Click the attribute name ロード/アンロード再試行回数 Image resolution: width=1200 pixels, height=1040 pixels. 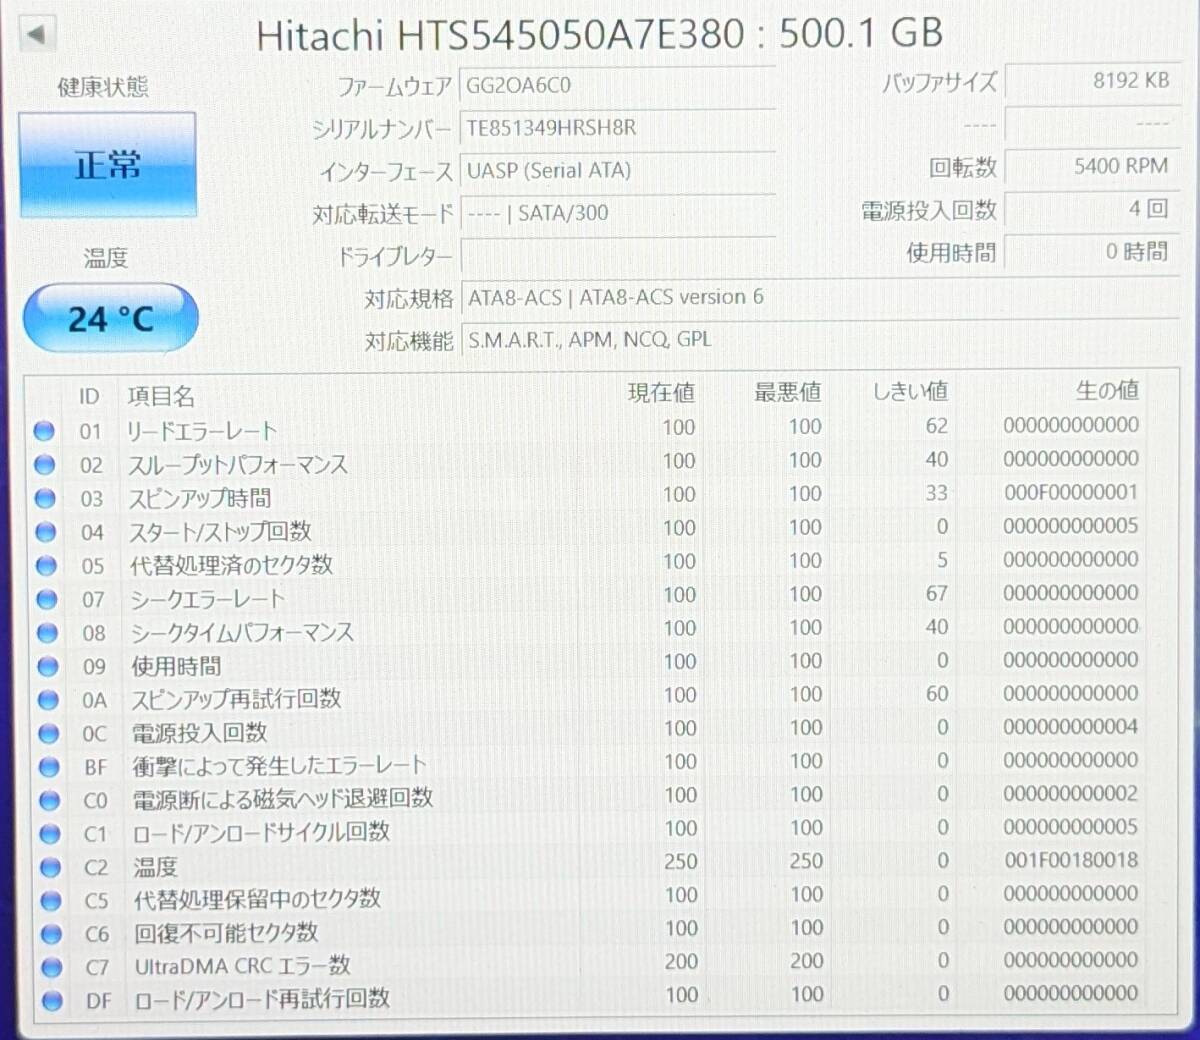[262, 999]
